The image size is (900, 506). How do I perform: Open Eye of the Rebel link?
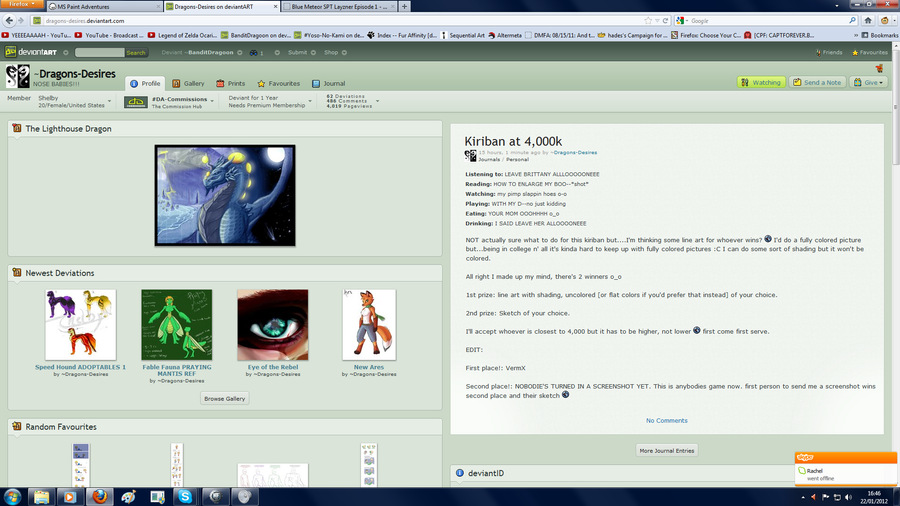pyautogui.click(x=273, y=367)
